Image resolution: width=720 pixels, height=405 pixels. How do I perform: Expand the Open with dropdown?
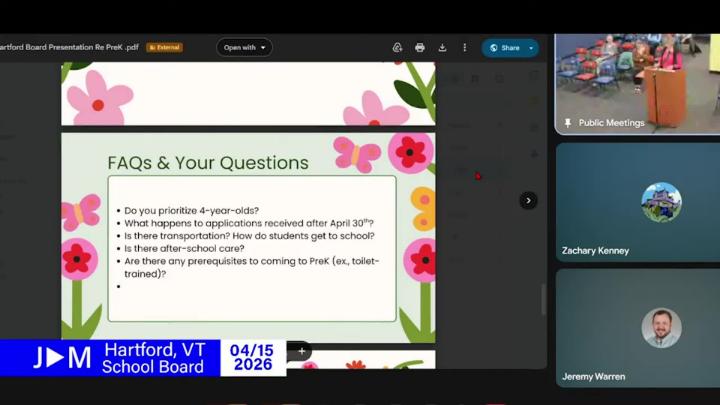[244, 47]
